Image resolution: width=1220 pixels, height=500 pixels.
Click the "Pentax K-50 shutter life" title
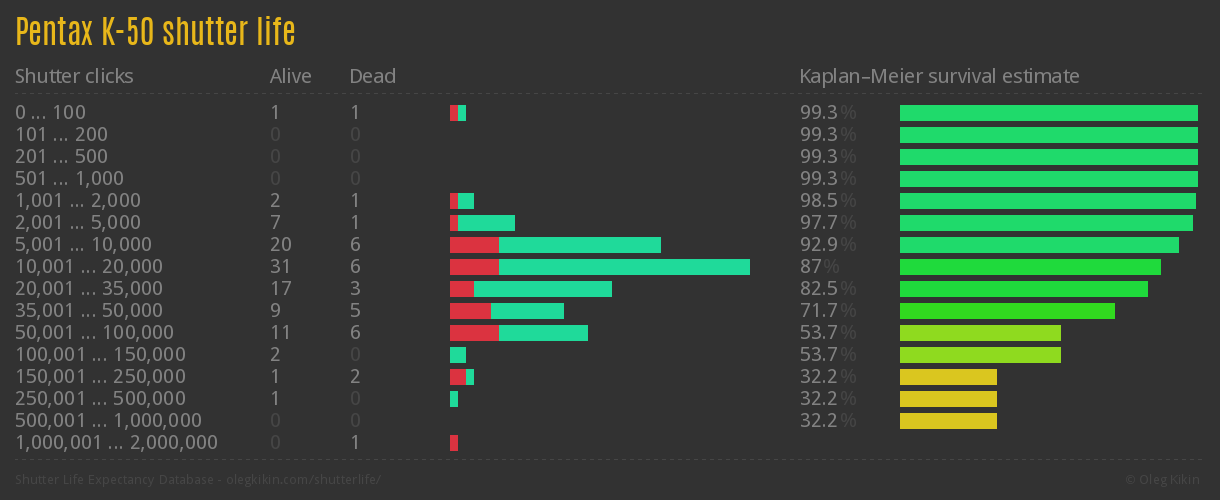point(155,33)
